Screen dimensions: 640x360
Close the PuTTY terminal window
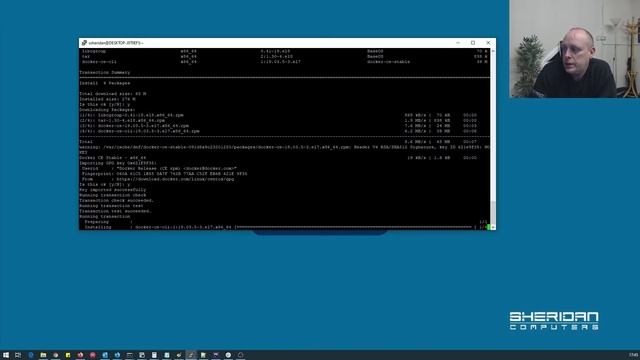coord(488,43)
